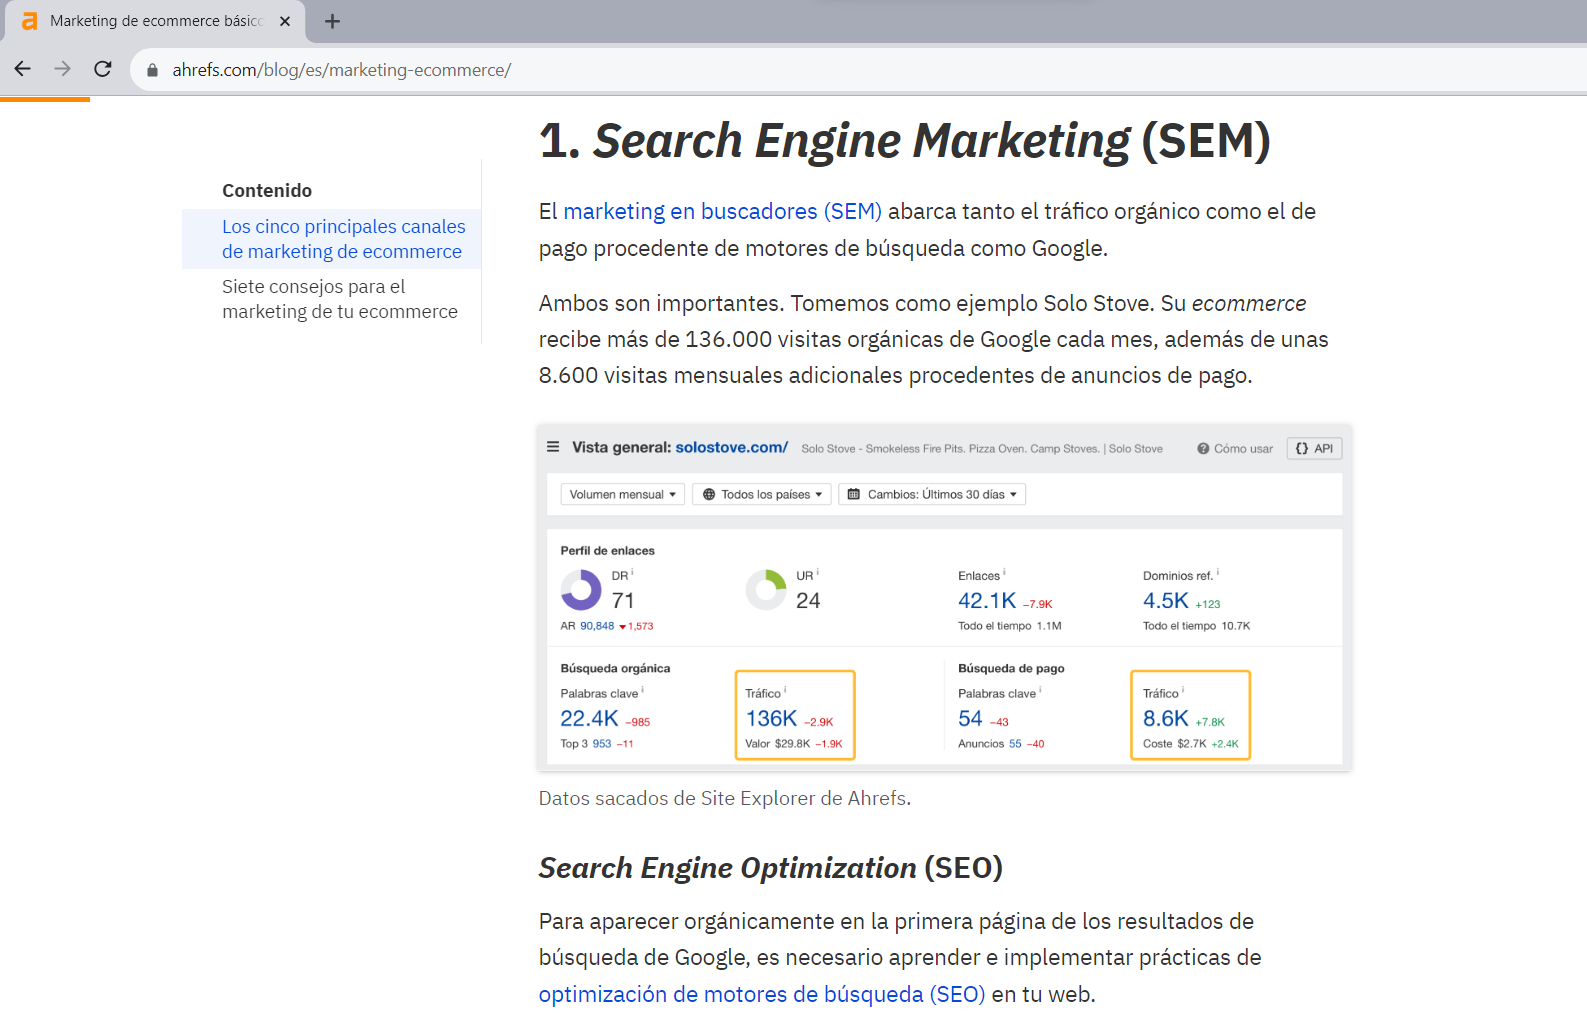Open the Todos los países dropdown
This screenshot has width=1587, height=1020.
[762, 494]
